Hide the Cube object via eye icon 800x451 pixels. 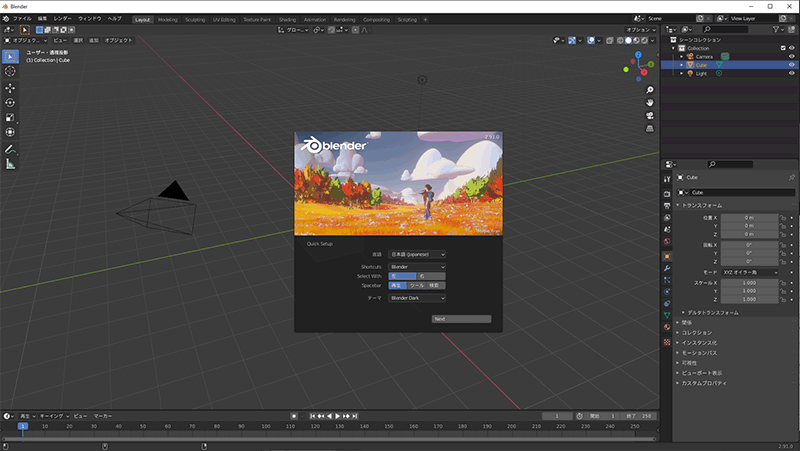(793, 65)
